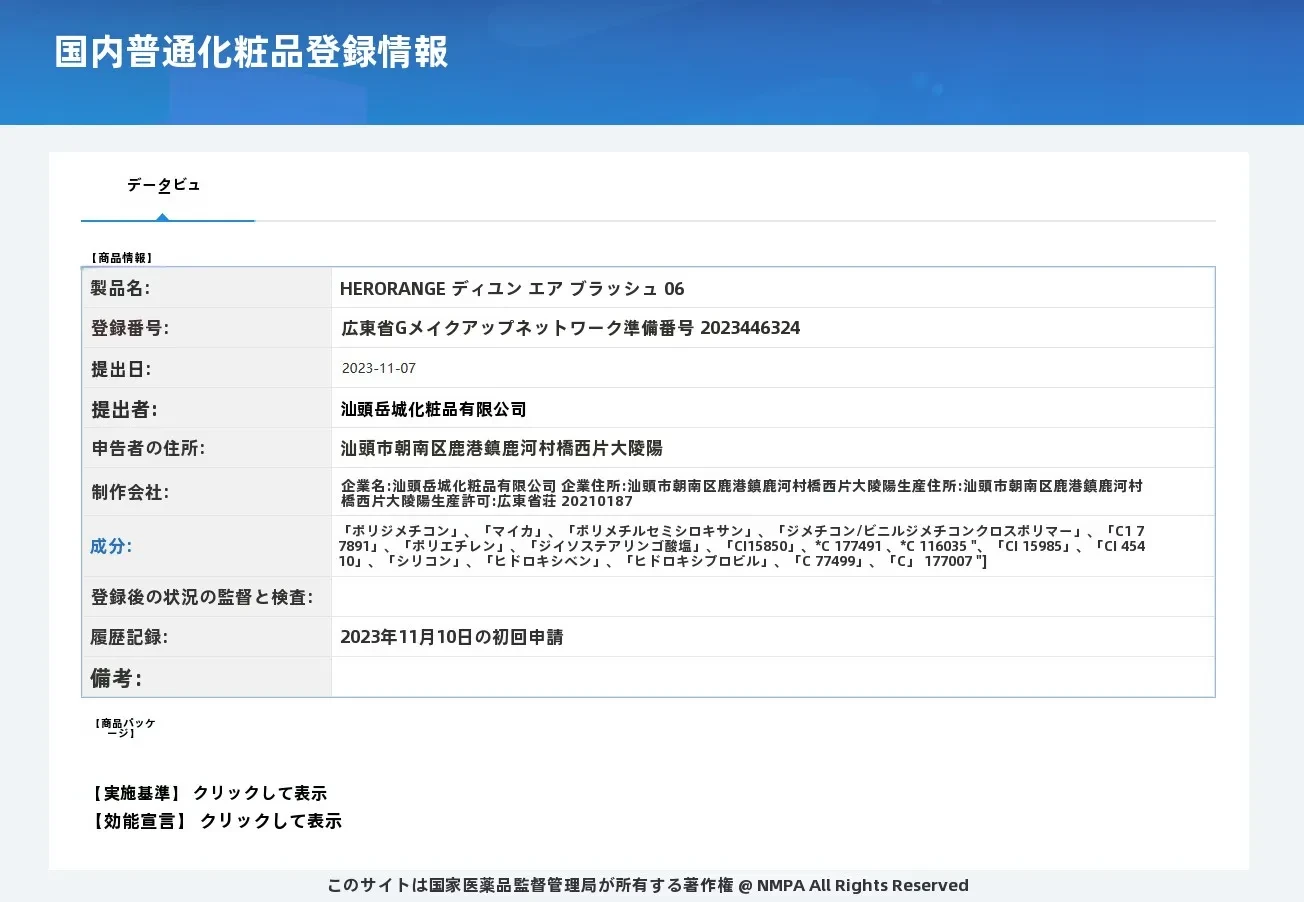
Task: Click the 登録番号: label cell
Action: coord(207,328)
